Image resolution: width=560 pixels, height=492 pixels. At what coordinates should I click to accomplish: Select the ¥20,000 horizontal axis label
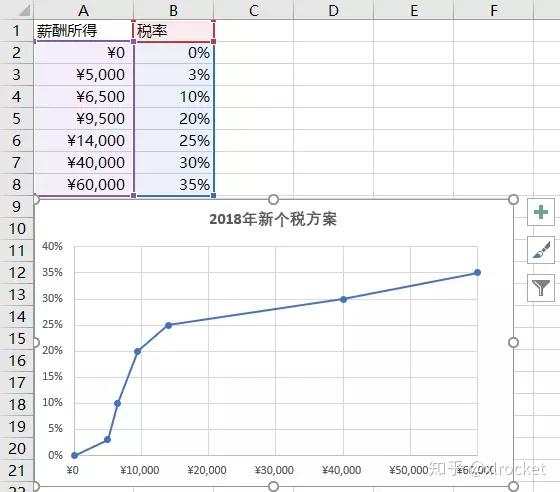pos(207,470)
